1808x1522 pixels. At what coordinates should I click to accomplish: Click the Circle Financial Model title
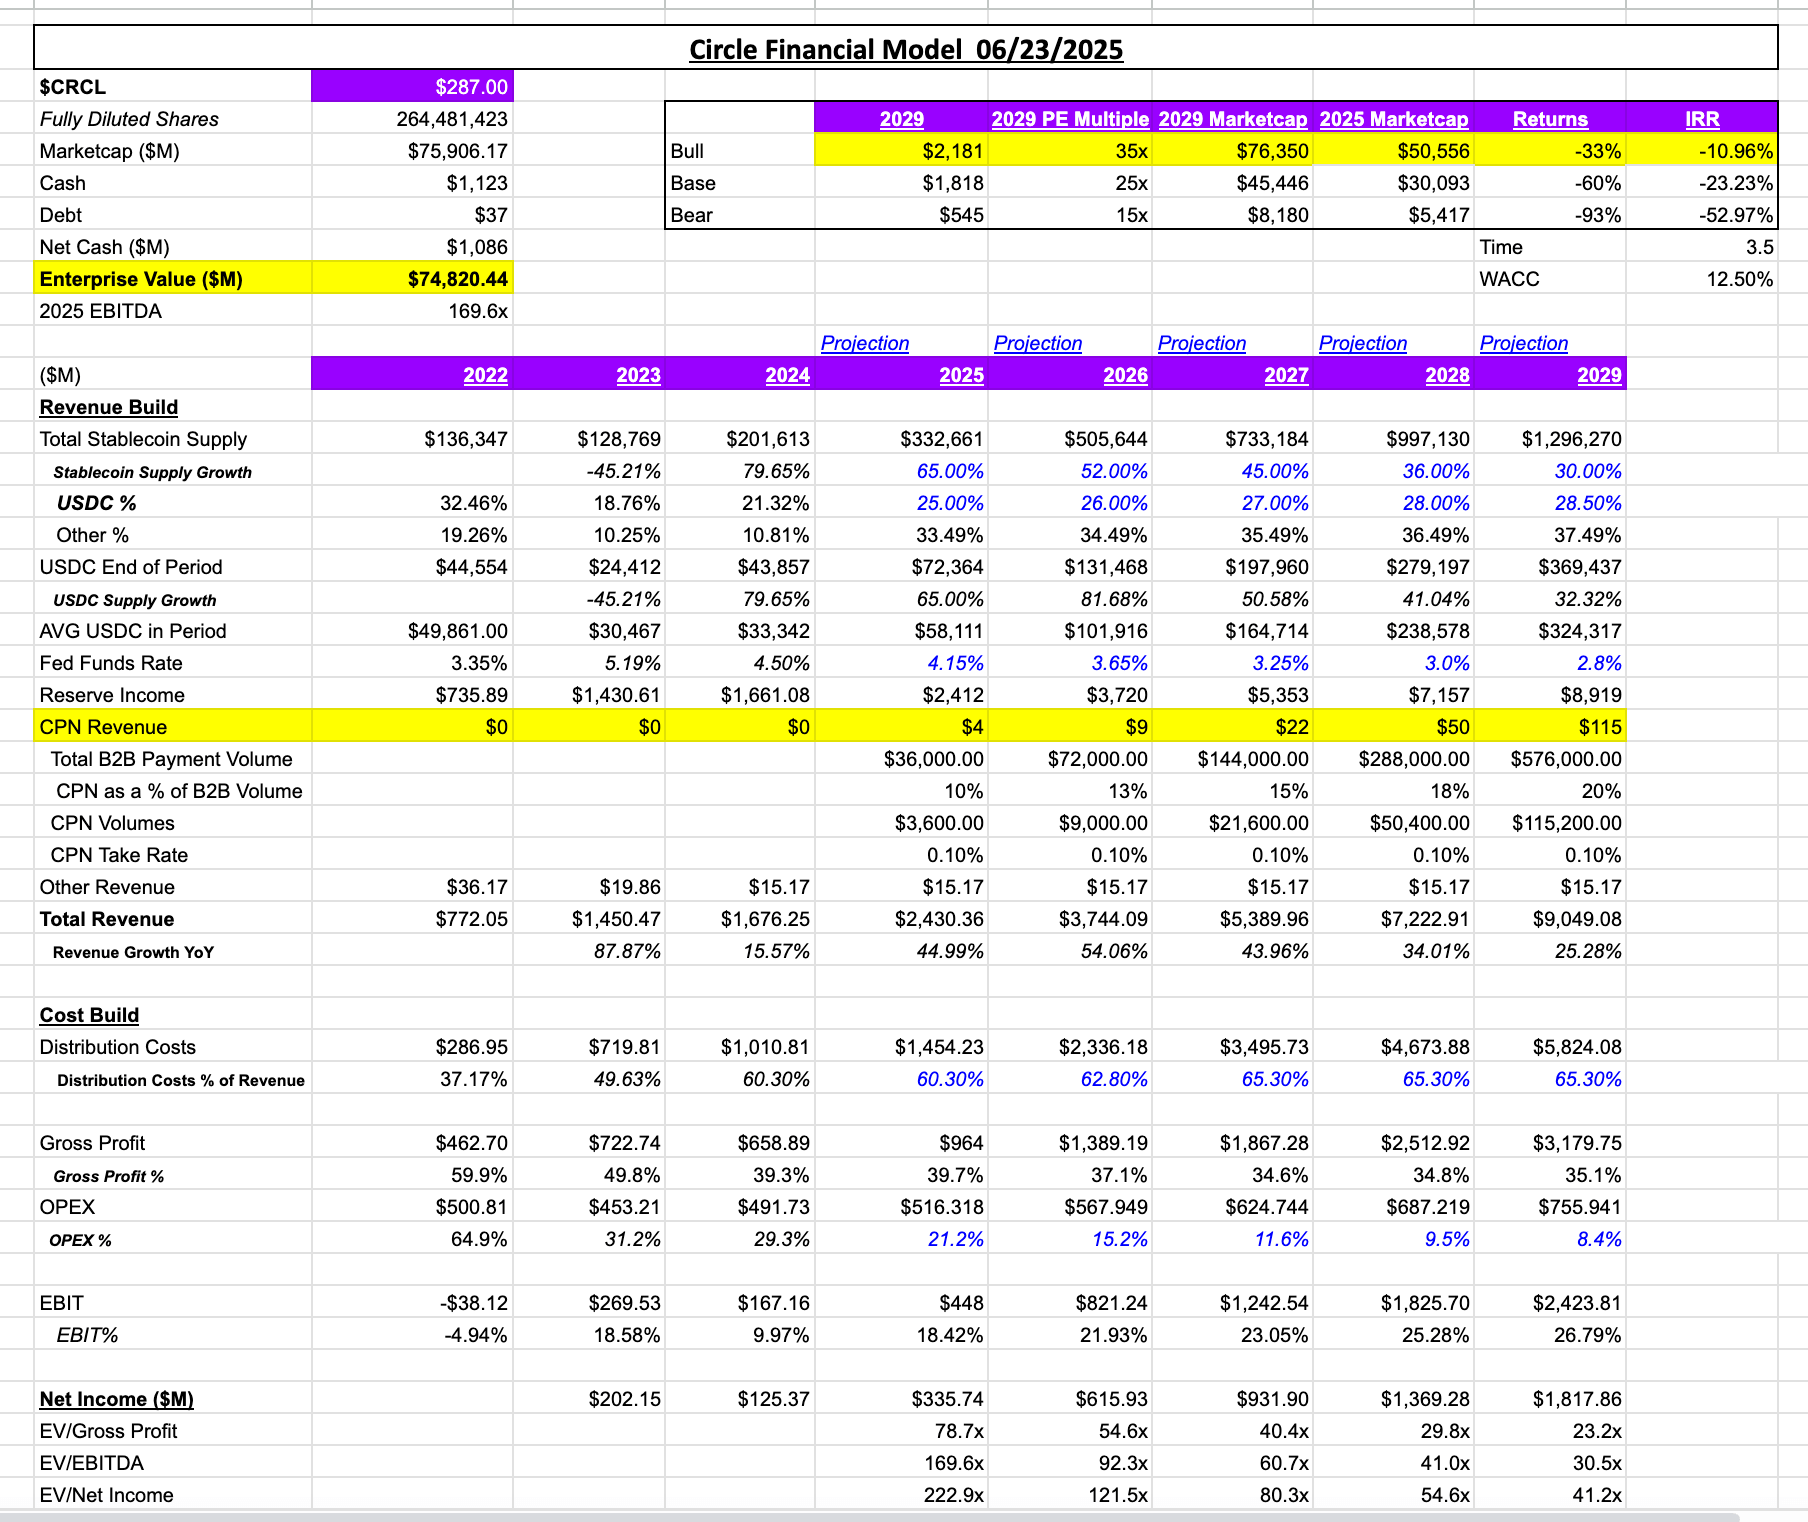(x=908, y=49)
